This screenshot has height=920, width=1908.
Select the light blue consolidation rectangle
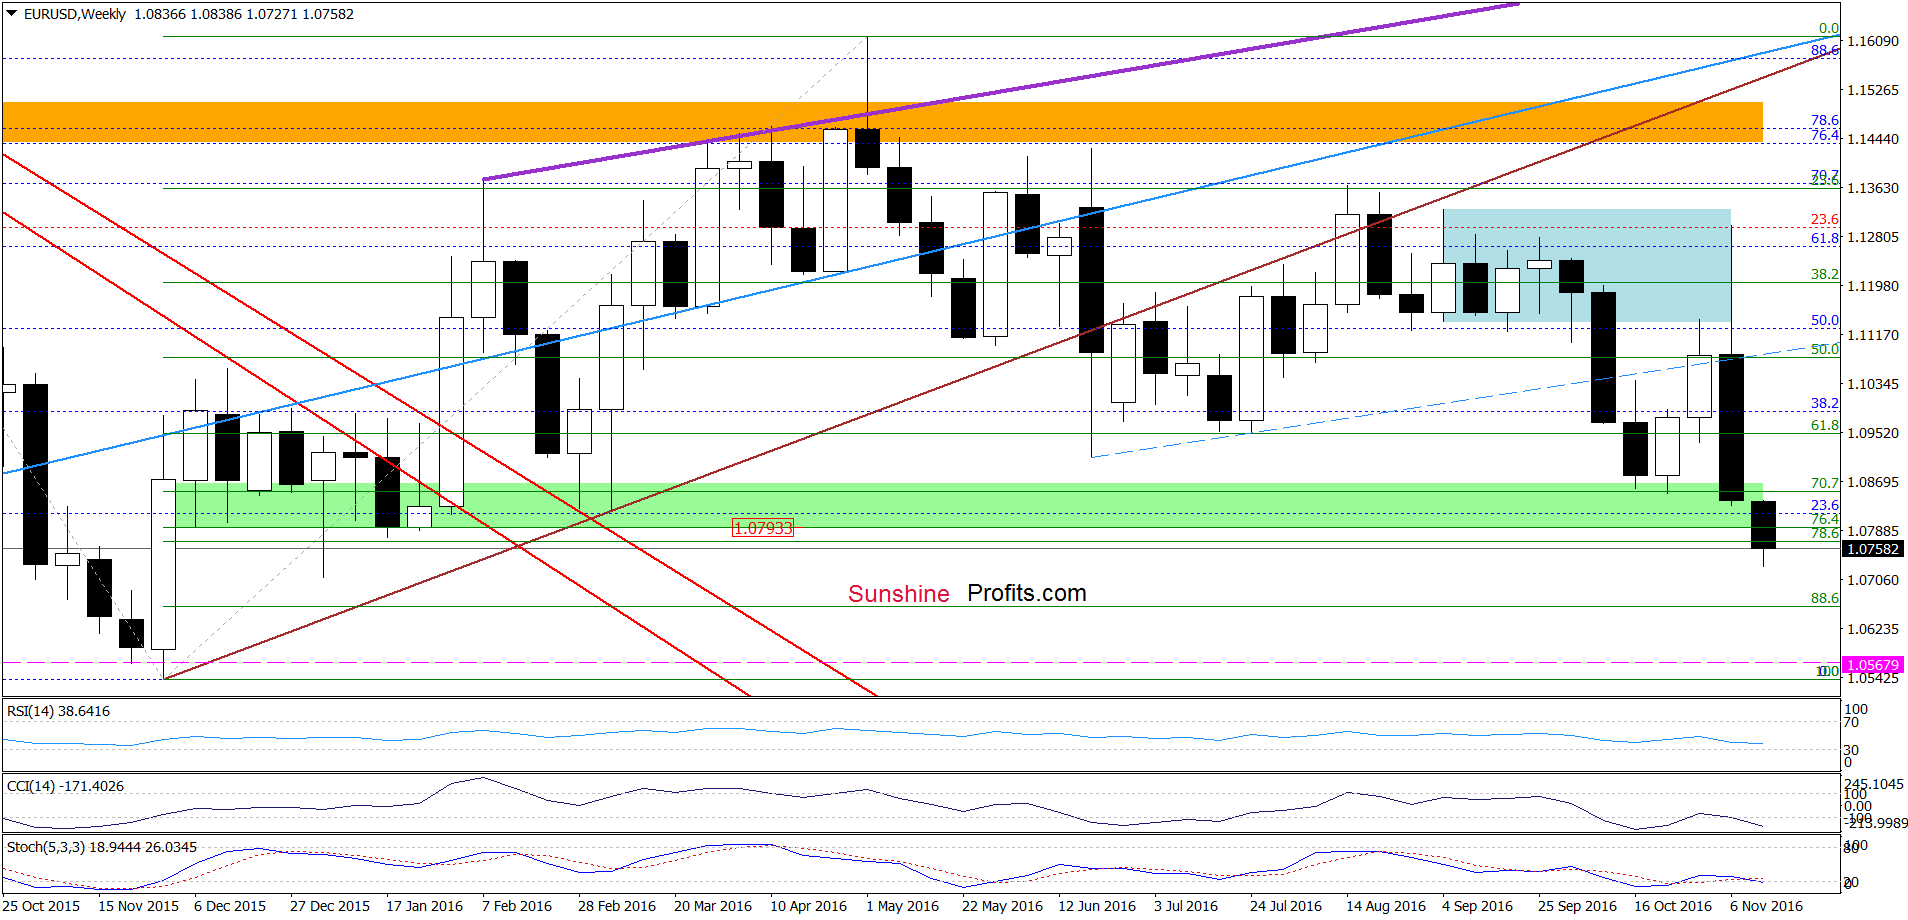pos(1587,265)
